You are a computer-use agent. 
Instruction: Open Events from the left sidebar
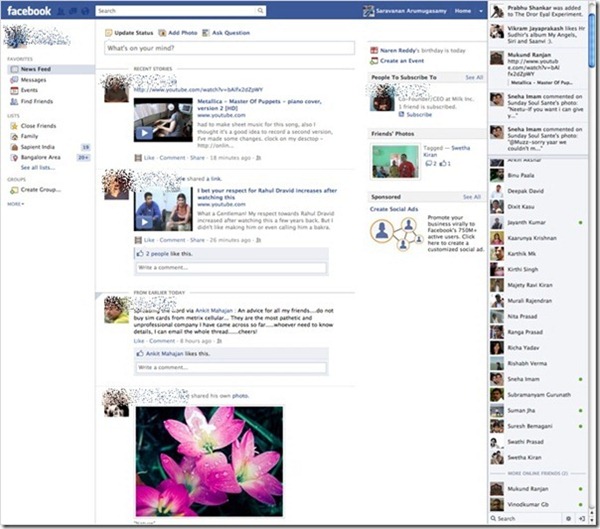click(30, 90)
